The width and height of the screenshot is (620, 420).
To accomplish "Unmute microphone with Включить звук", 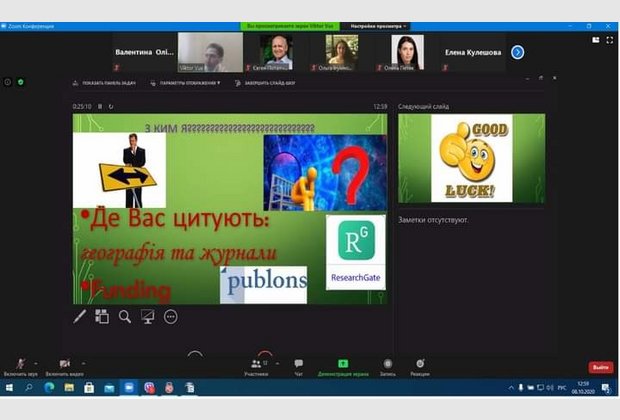I will point(21,367).
